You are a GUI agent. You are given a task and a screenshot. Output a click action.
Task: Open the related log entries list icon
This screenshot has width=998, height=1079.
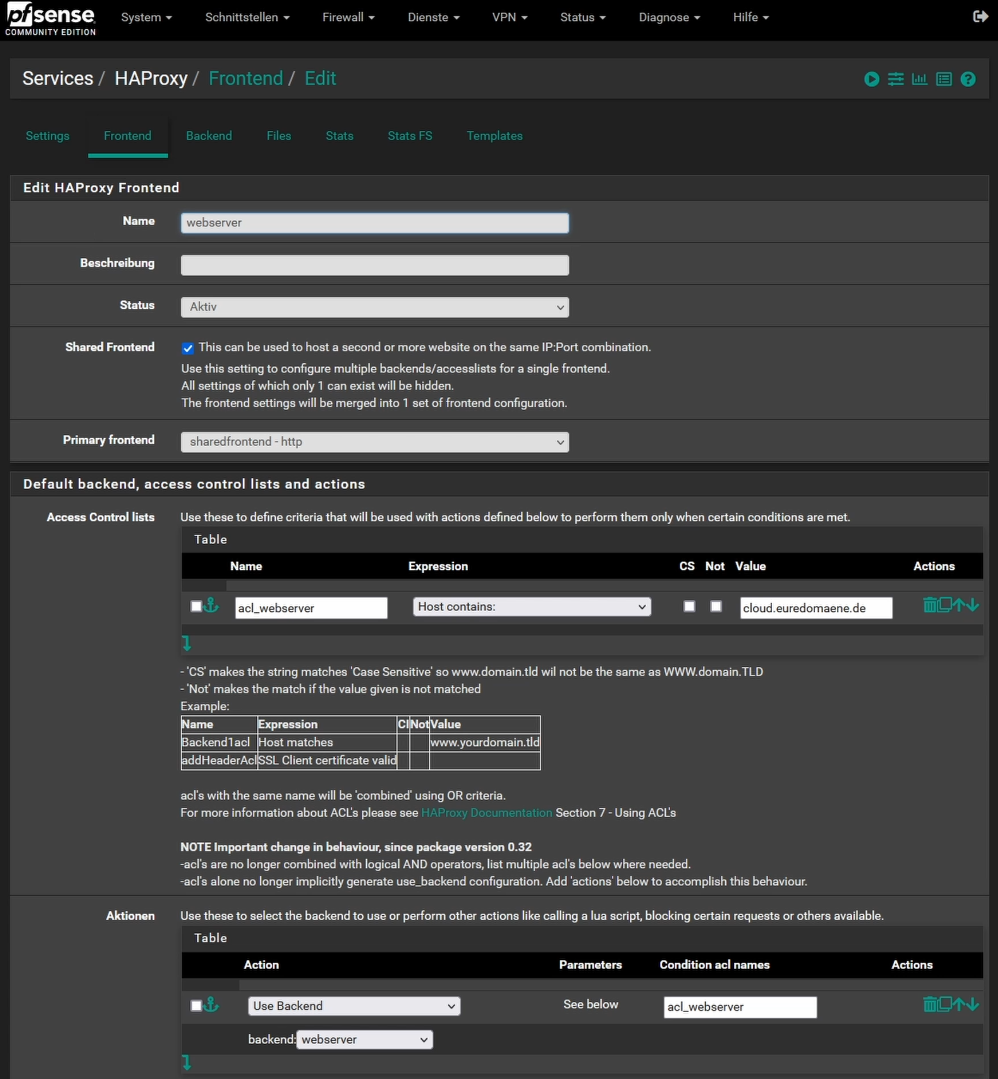point(944,79)
